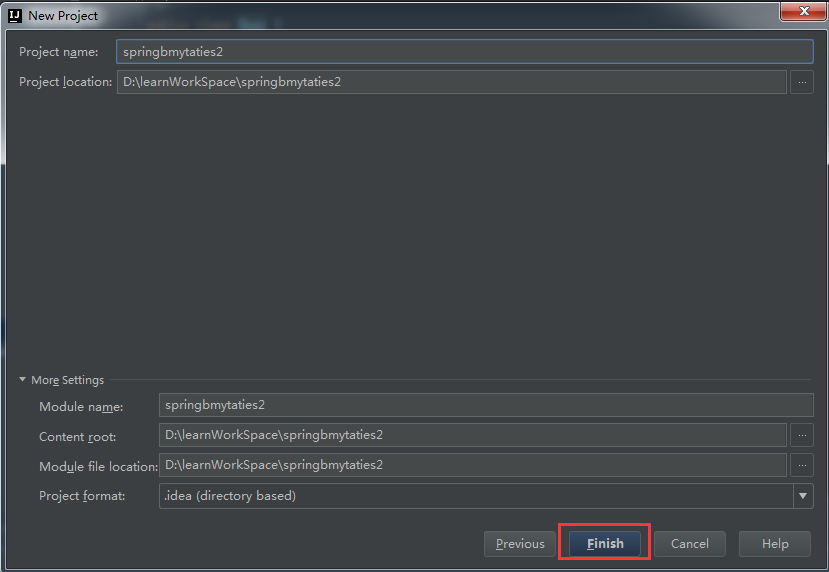Viewport: 829px width, 572px height.
Task: Browse for Content root folder
Action: coord(802,435)
